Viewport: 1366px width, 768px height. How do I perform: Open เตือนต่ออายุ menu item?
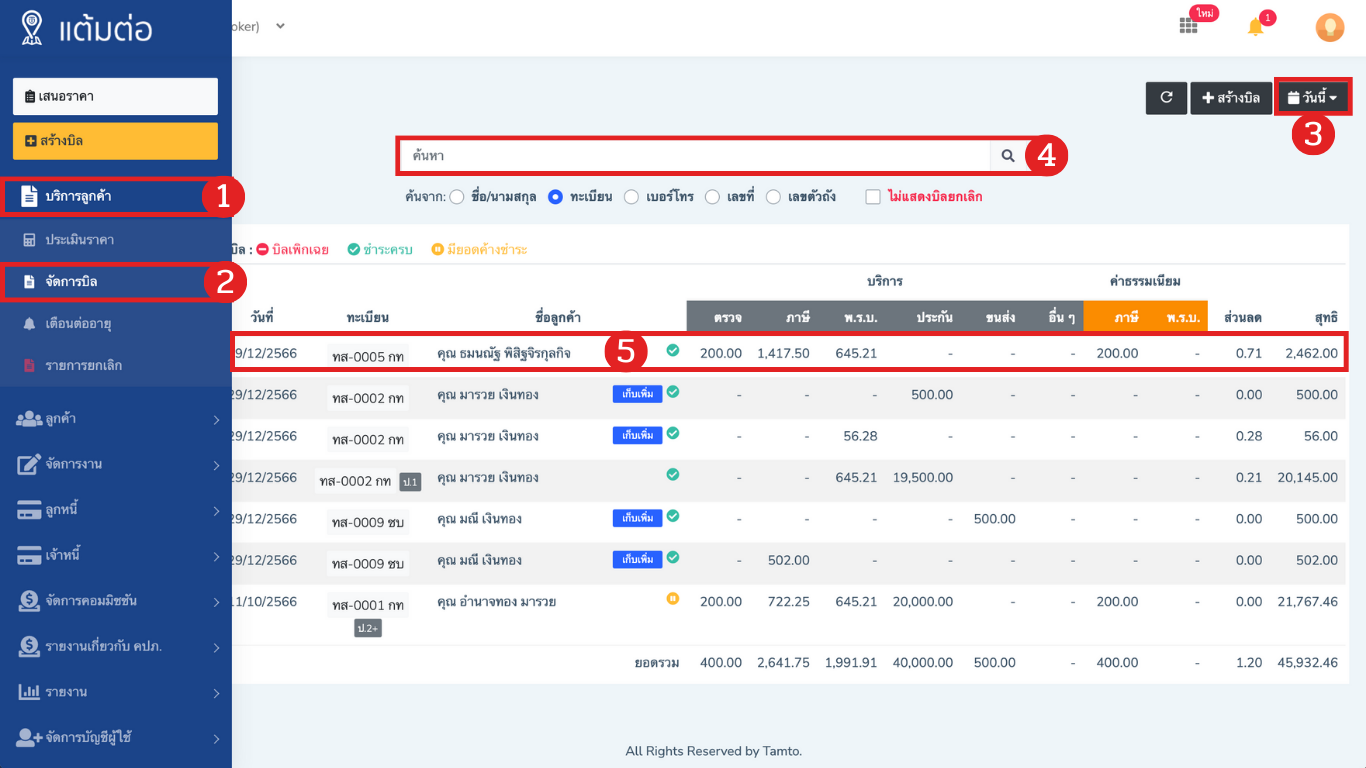(x=116, y=324)
